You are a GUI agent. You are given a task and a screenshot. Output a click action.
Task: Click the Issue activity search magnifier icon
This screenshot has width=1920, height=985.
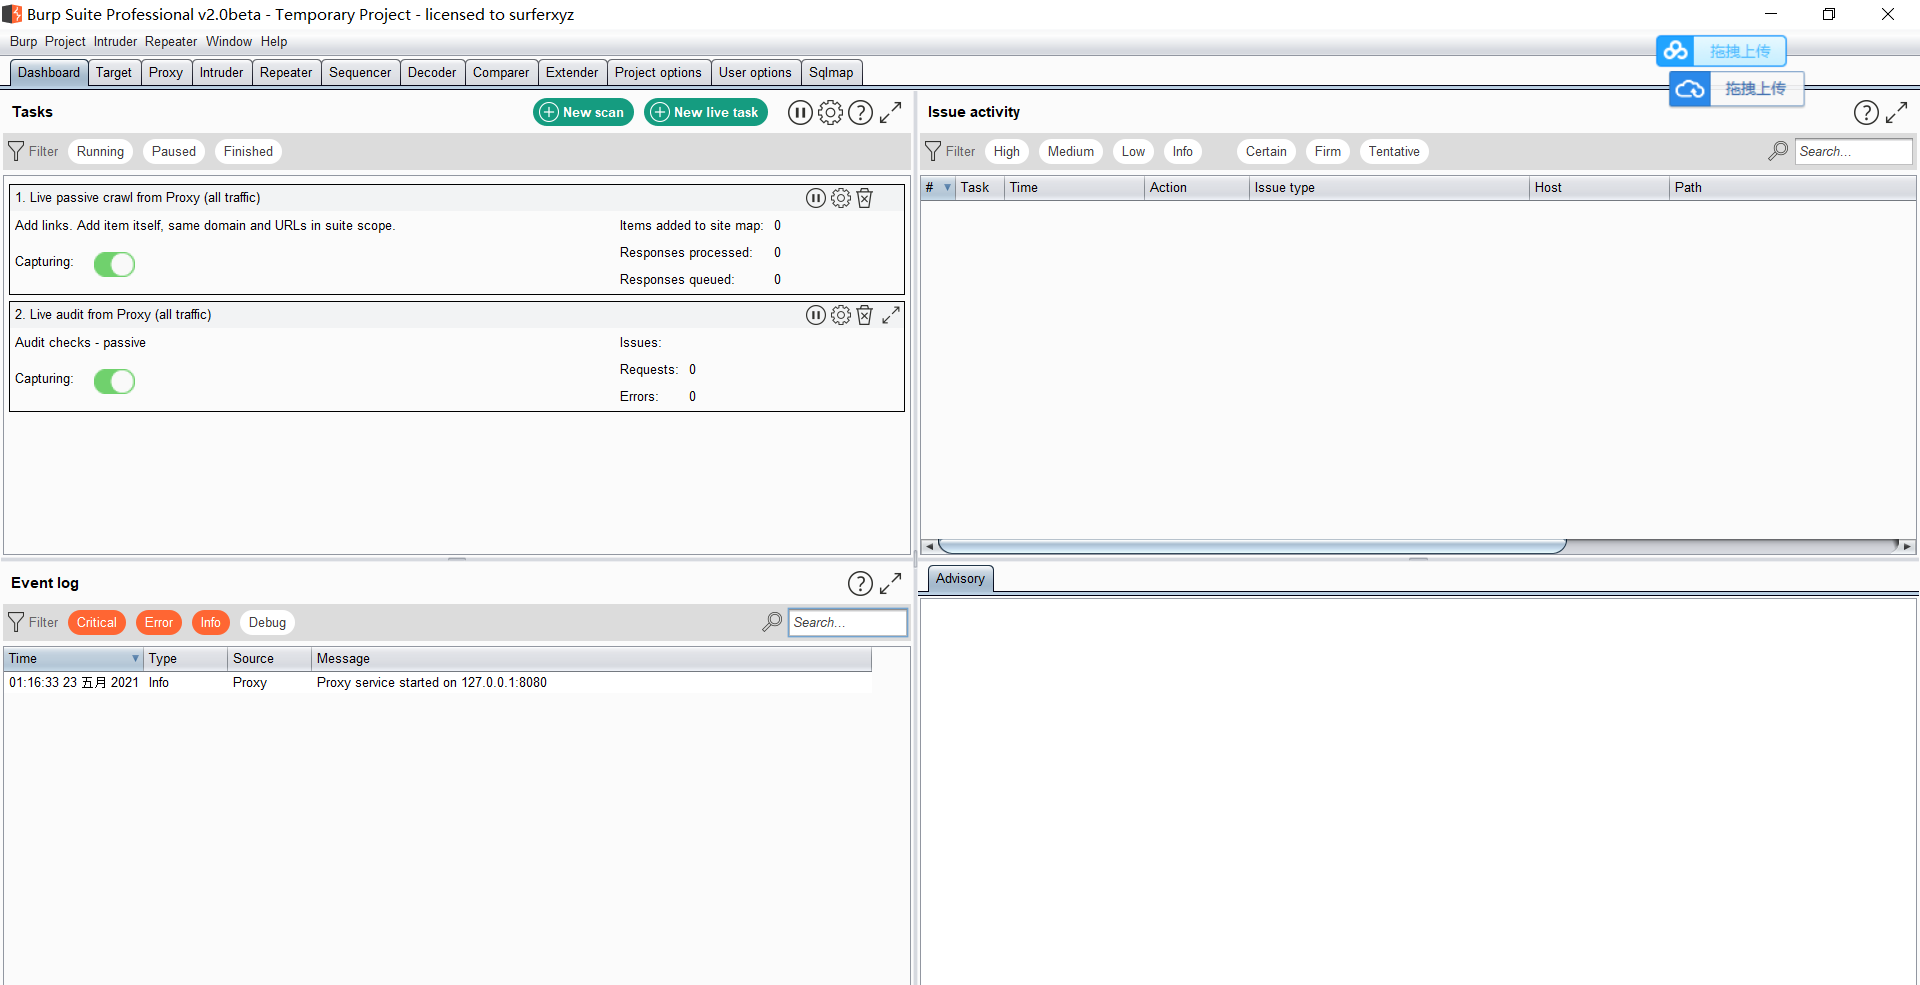coord(1778,151)
